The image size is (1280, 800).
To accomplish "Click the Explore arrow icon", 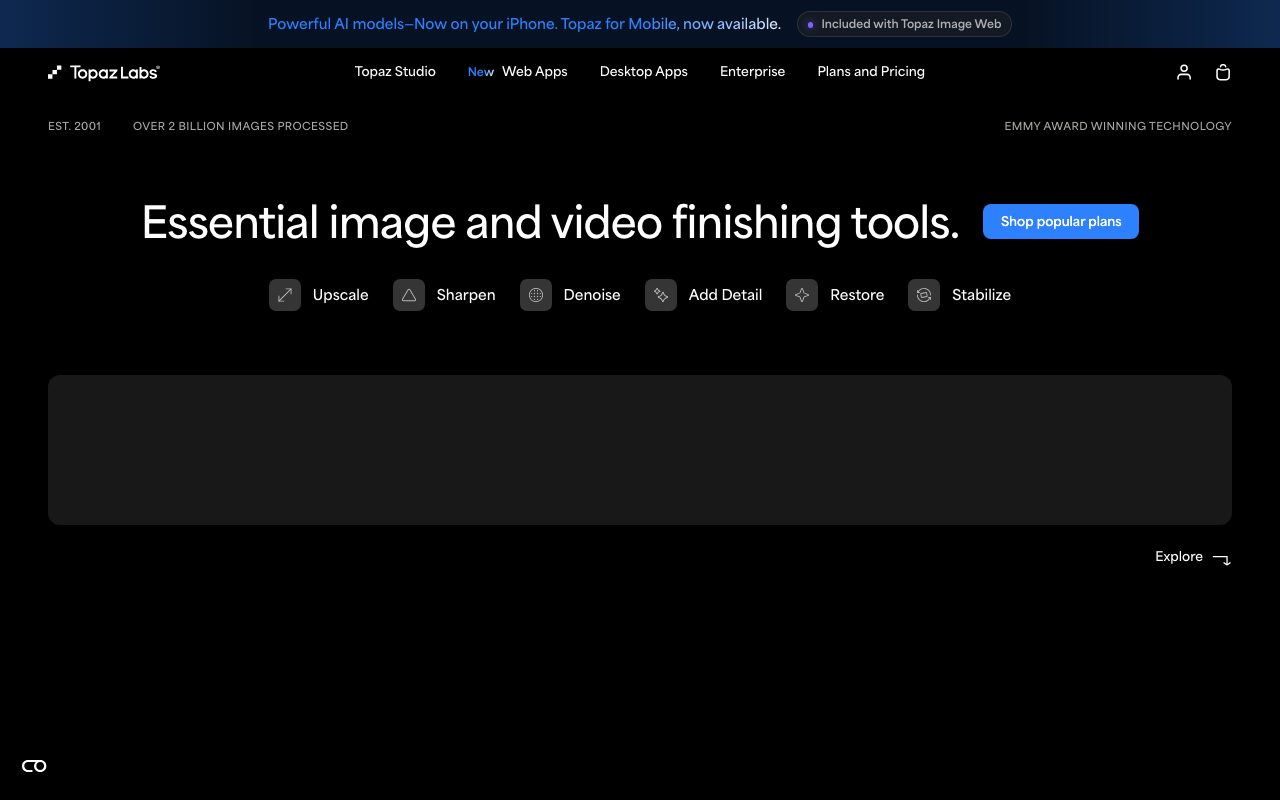I will [1222, 559].
